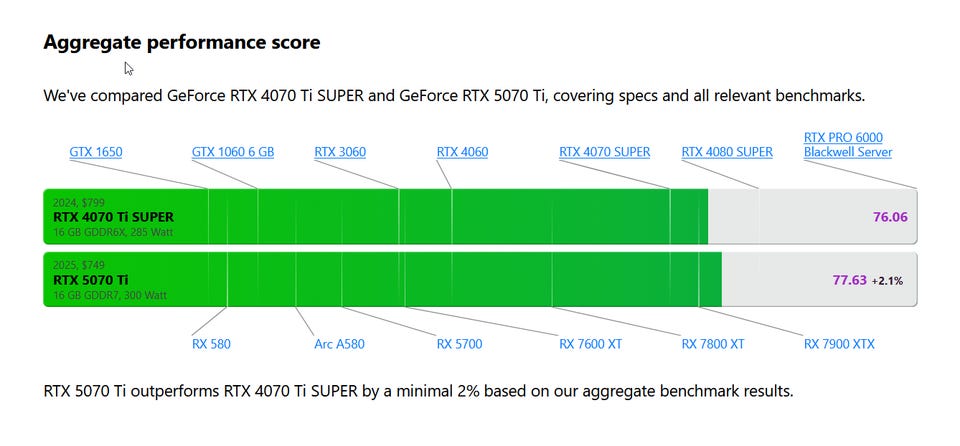Click the '16 GB GDDR7, 300 Watt' spec text
This screenshot has width=960, height=446.
[110, 295]
